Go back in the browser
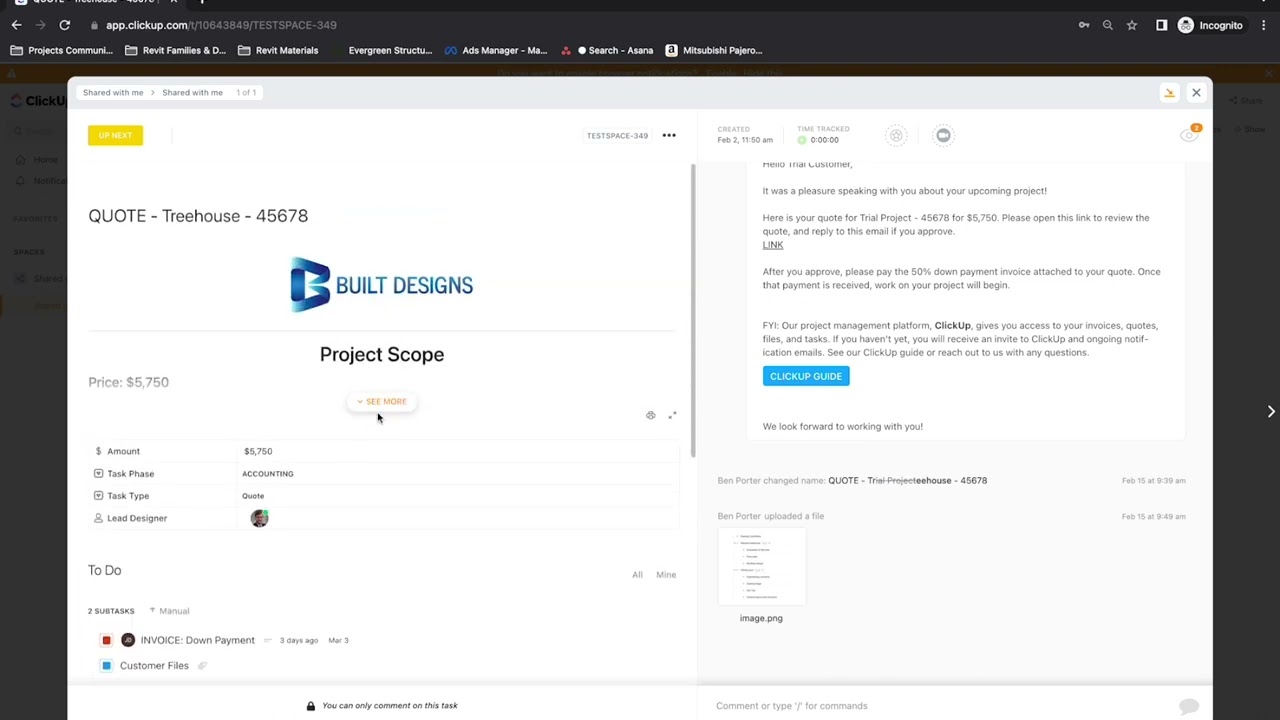The height and width of the screenshot is (720, 1280). (x=16, y=25)
